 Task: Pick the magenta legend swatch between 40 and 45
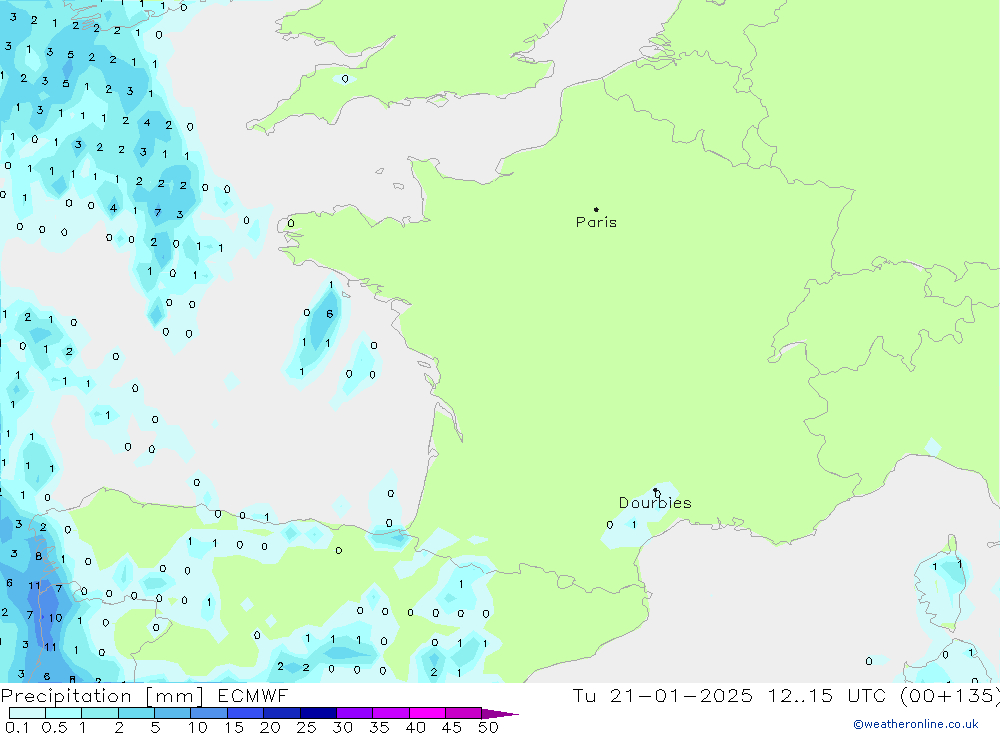[427, 714]
